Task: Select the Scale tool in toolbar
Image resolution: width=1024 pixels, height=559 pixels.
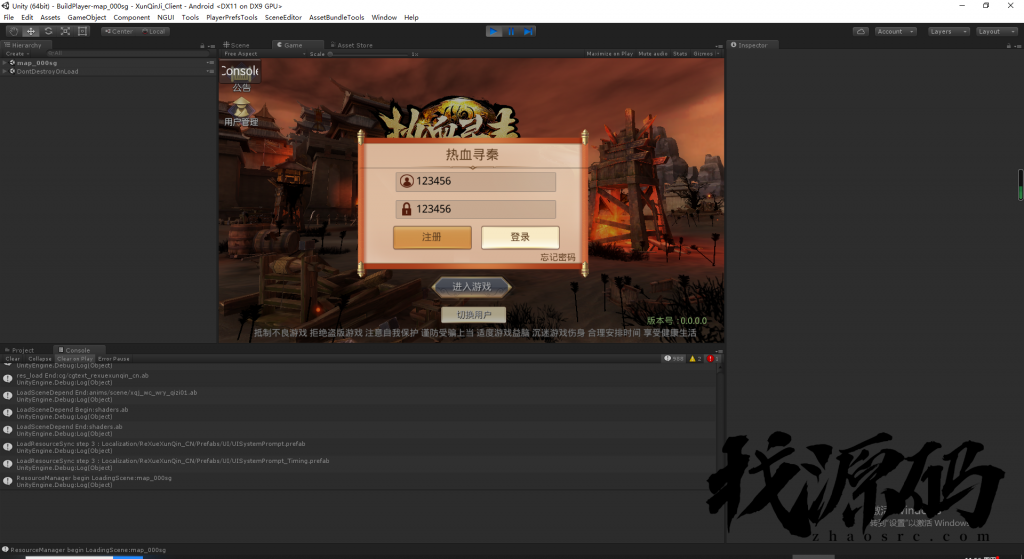Action: [x=65, y=31]
